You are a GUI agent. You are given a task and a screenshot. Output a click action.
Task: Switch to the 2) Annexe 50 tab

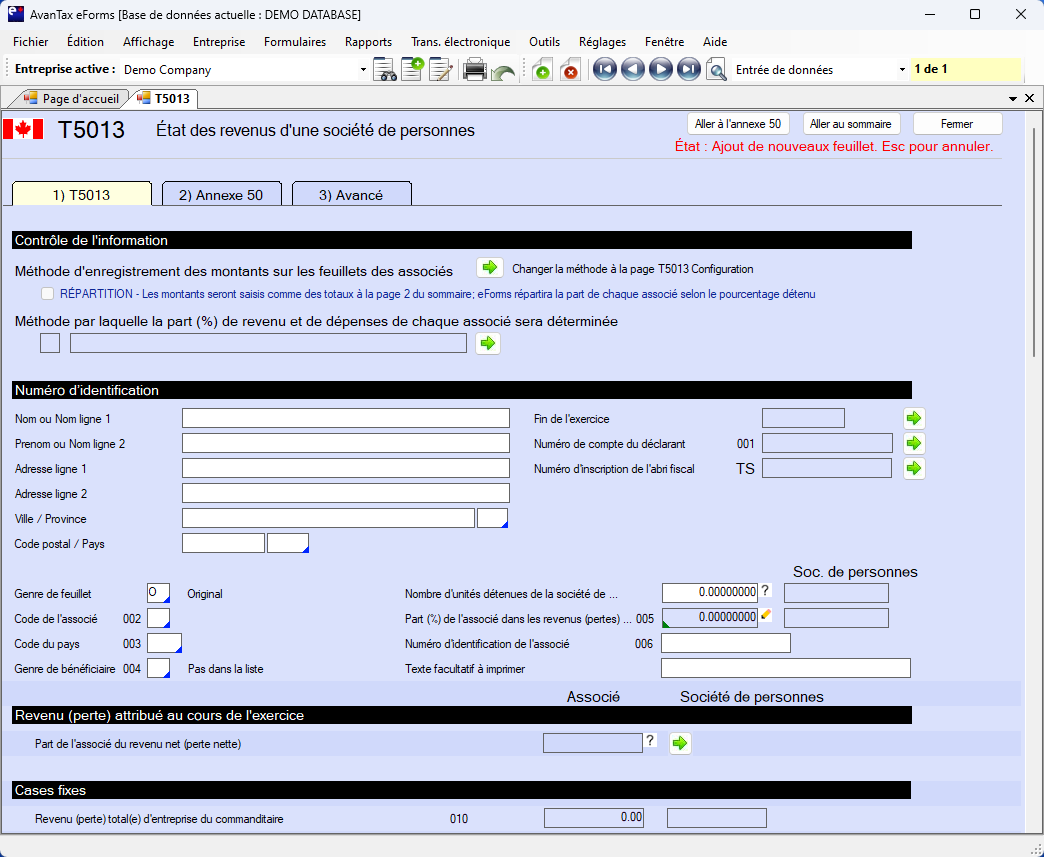pyautogui.click(x=221, y=195)
